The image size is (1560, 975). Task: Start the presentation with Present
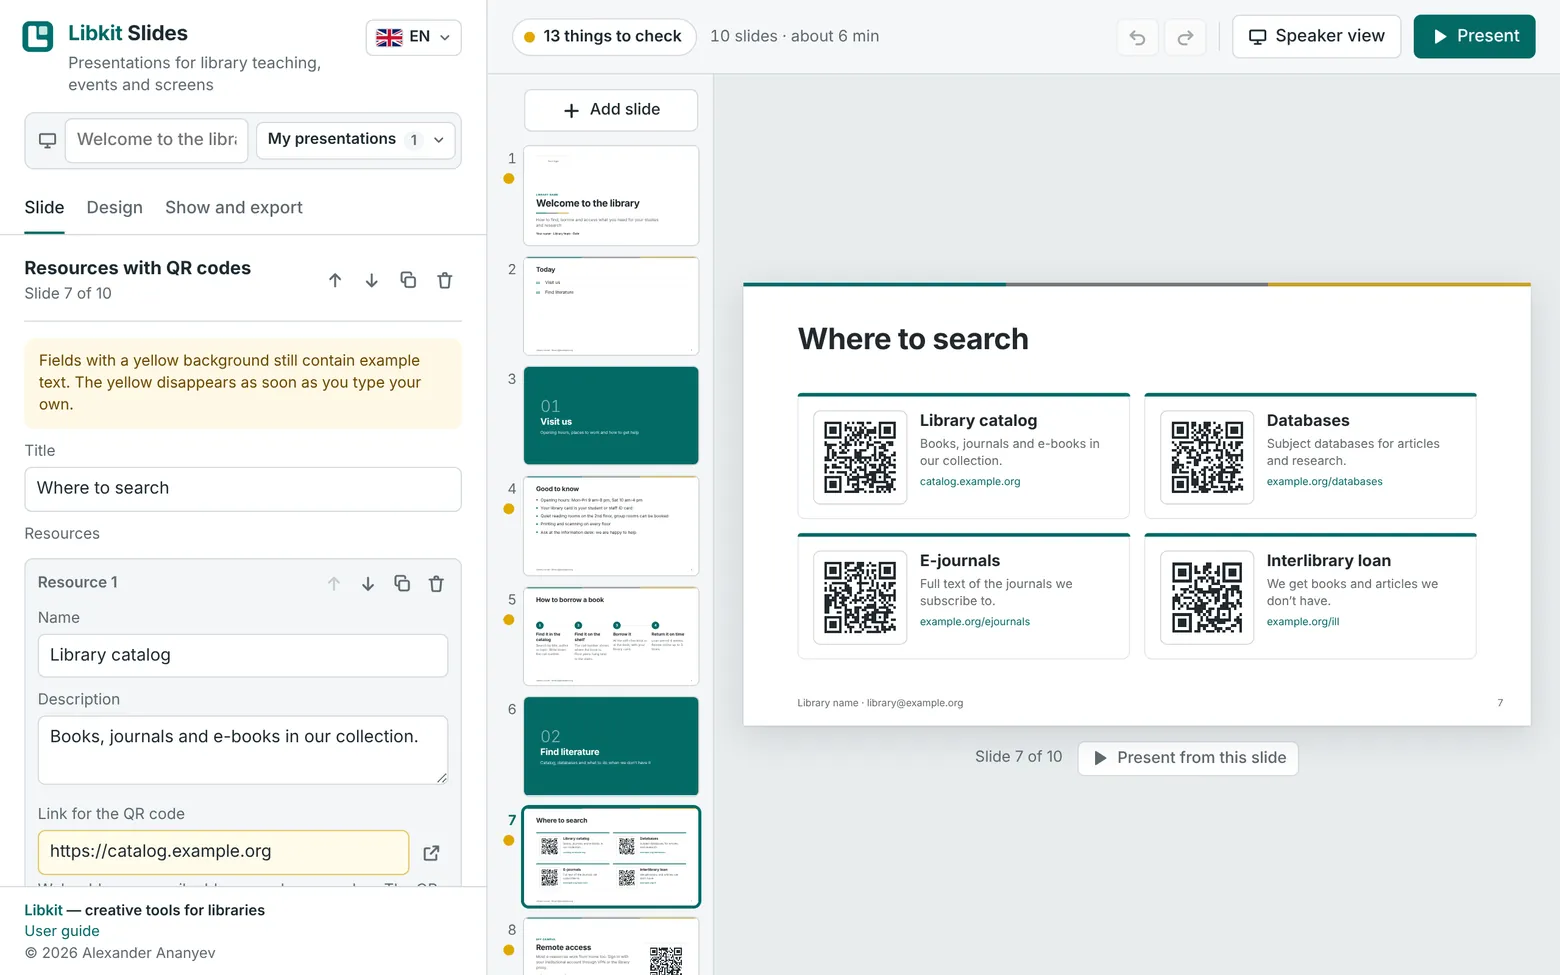(1474, 37)
